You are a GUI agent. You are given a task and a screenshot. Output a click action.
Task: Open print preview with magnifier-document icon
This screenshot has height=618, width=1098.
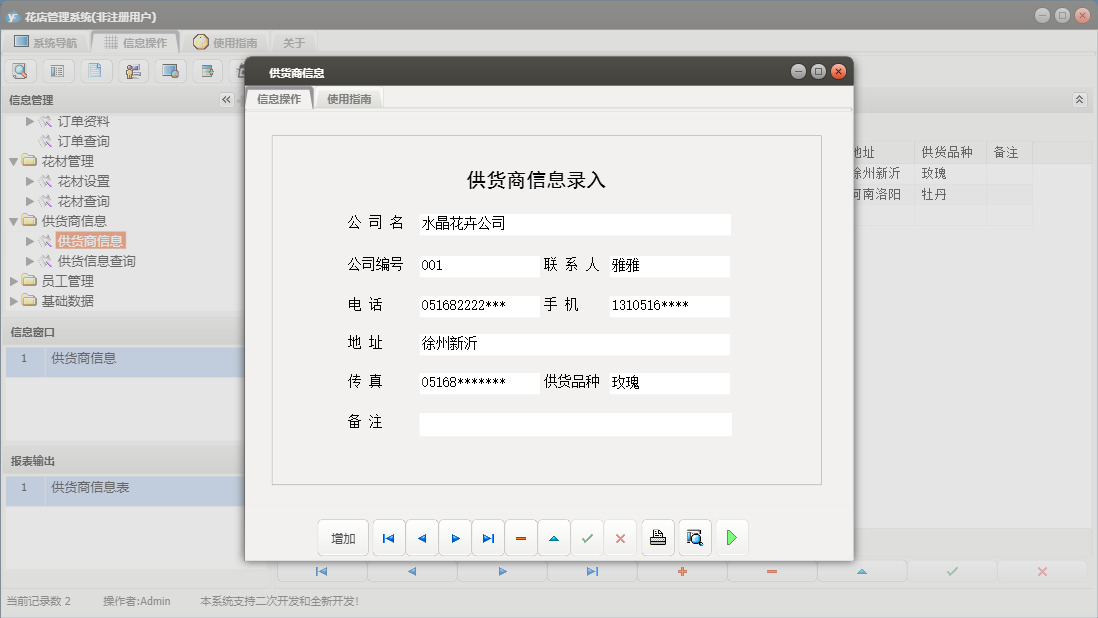click(x=694, y=537)
